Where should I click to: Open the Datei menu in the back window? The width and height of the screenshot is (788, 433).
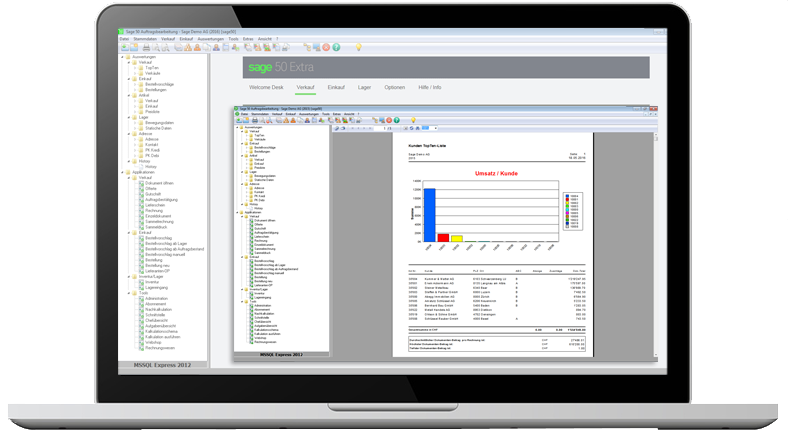124,39
